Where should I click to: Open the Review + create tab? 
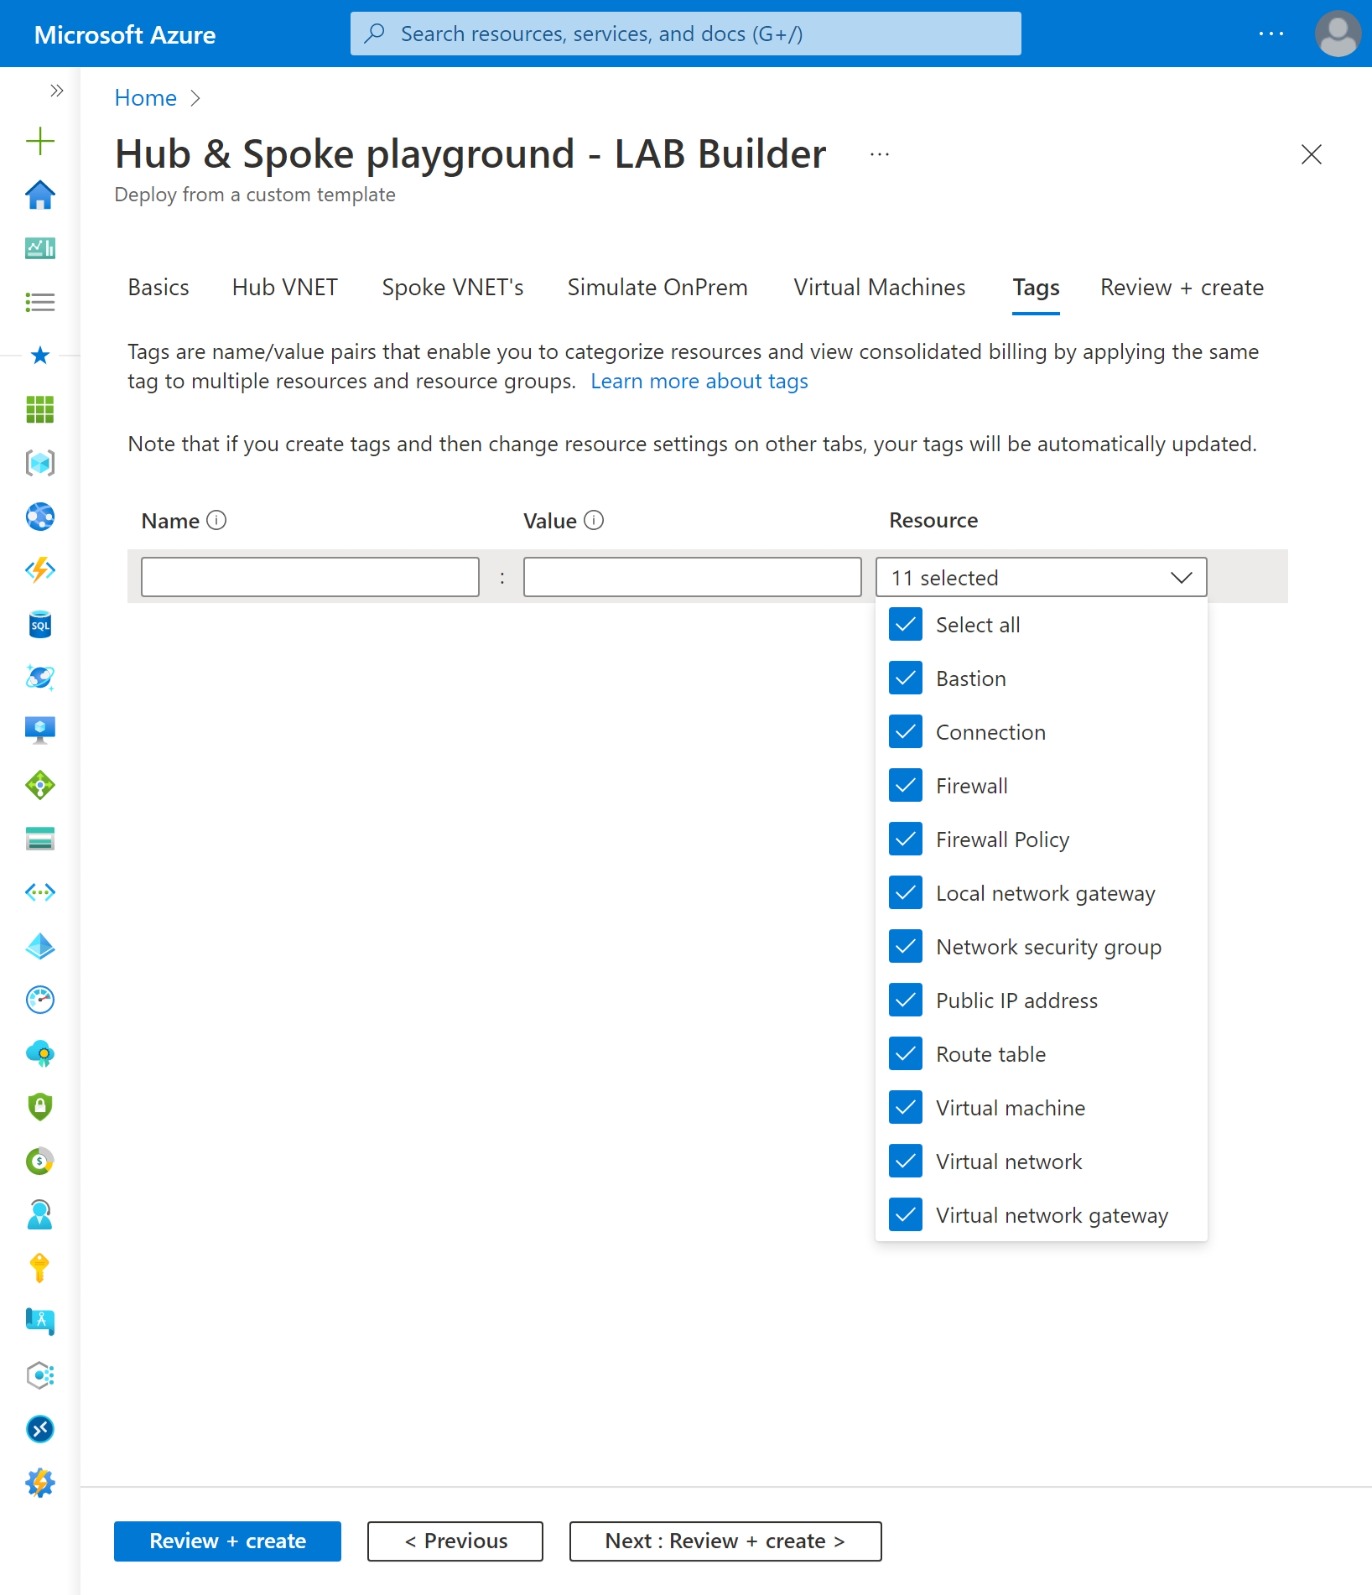click(x=1182, y=288)
